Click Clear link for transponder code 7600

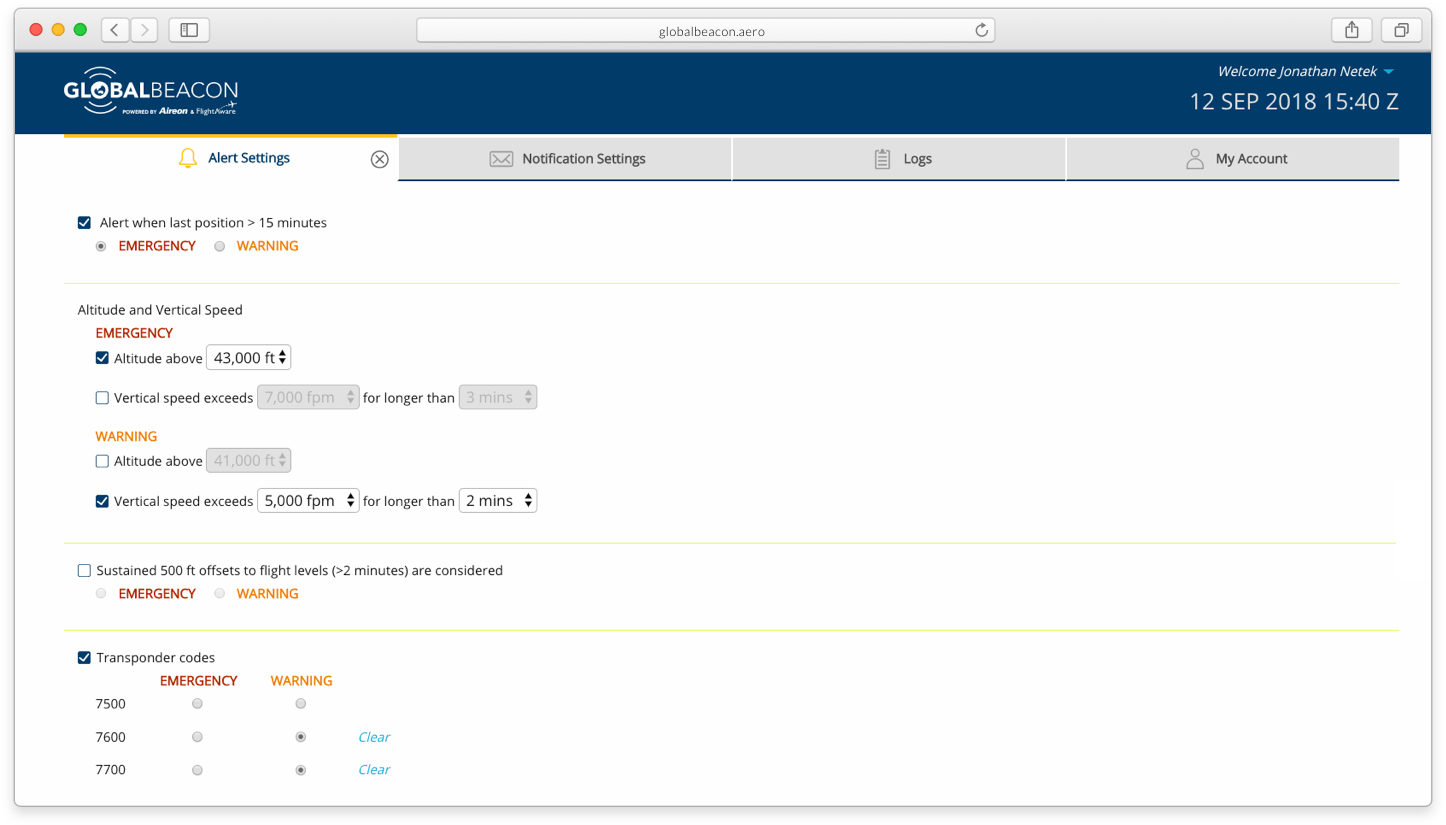point(374,737)
